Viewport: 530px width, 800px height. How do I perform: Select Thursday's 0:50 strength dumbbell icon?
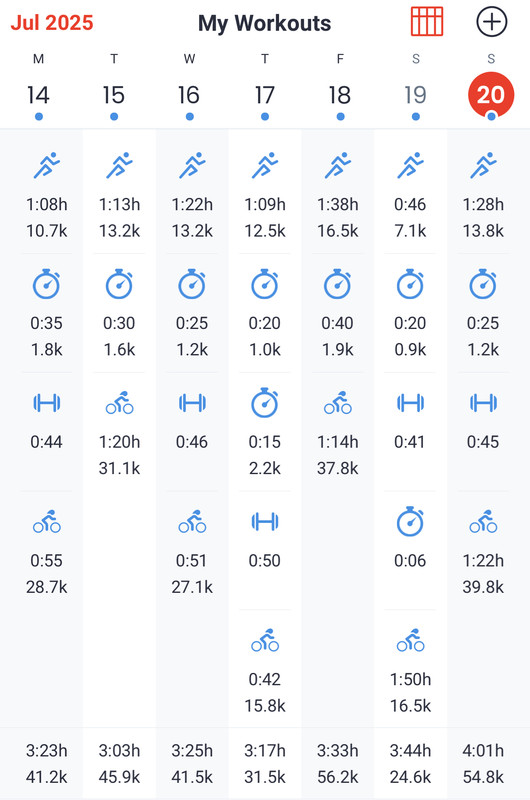[x=265, y=522]
